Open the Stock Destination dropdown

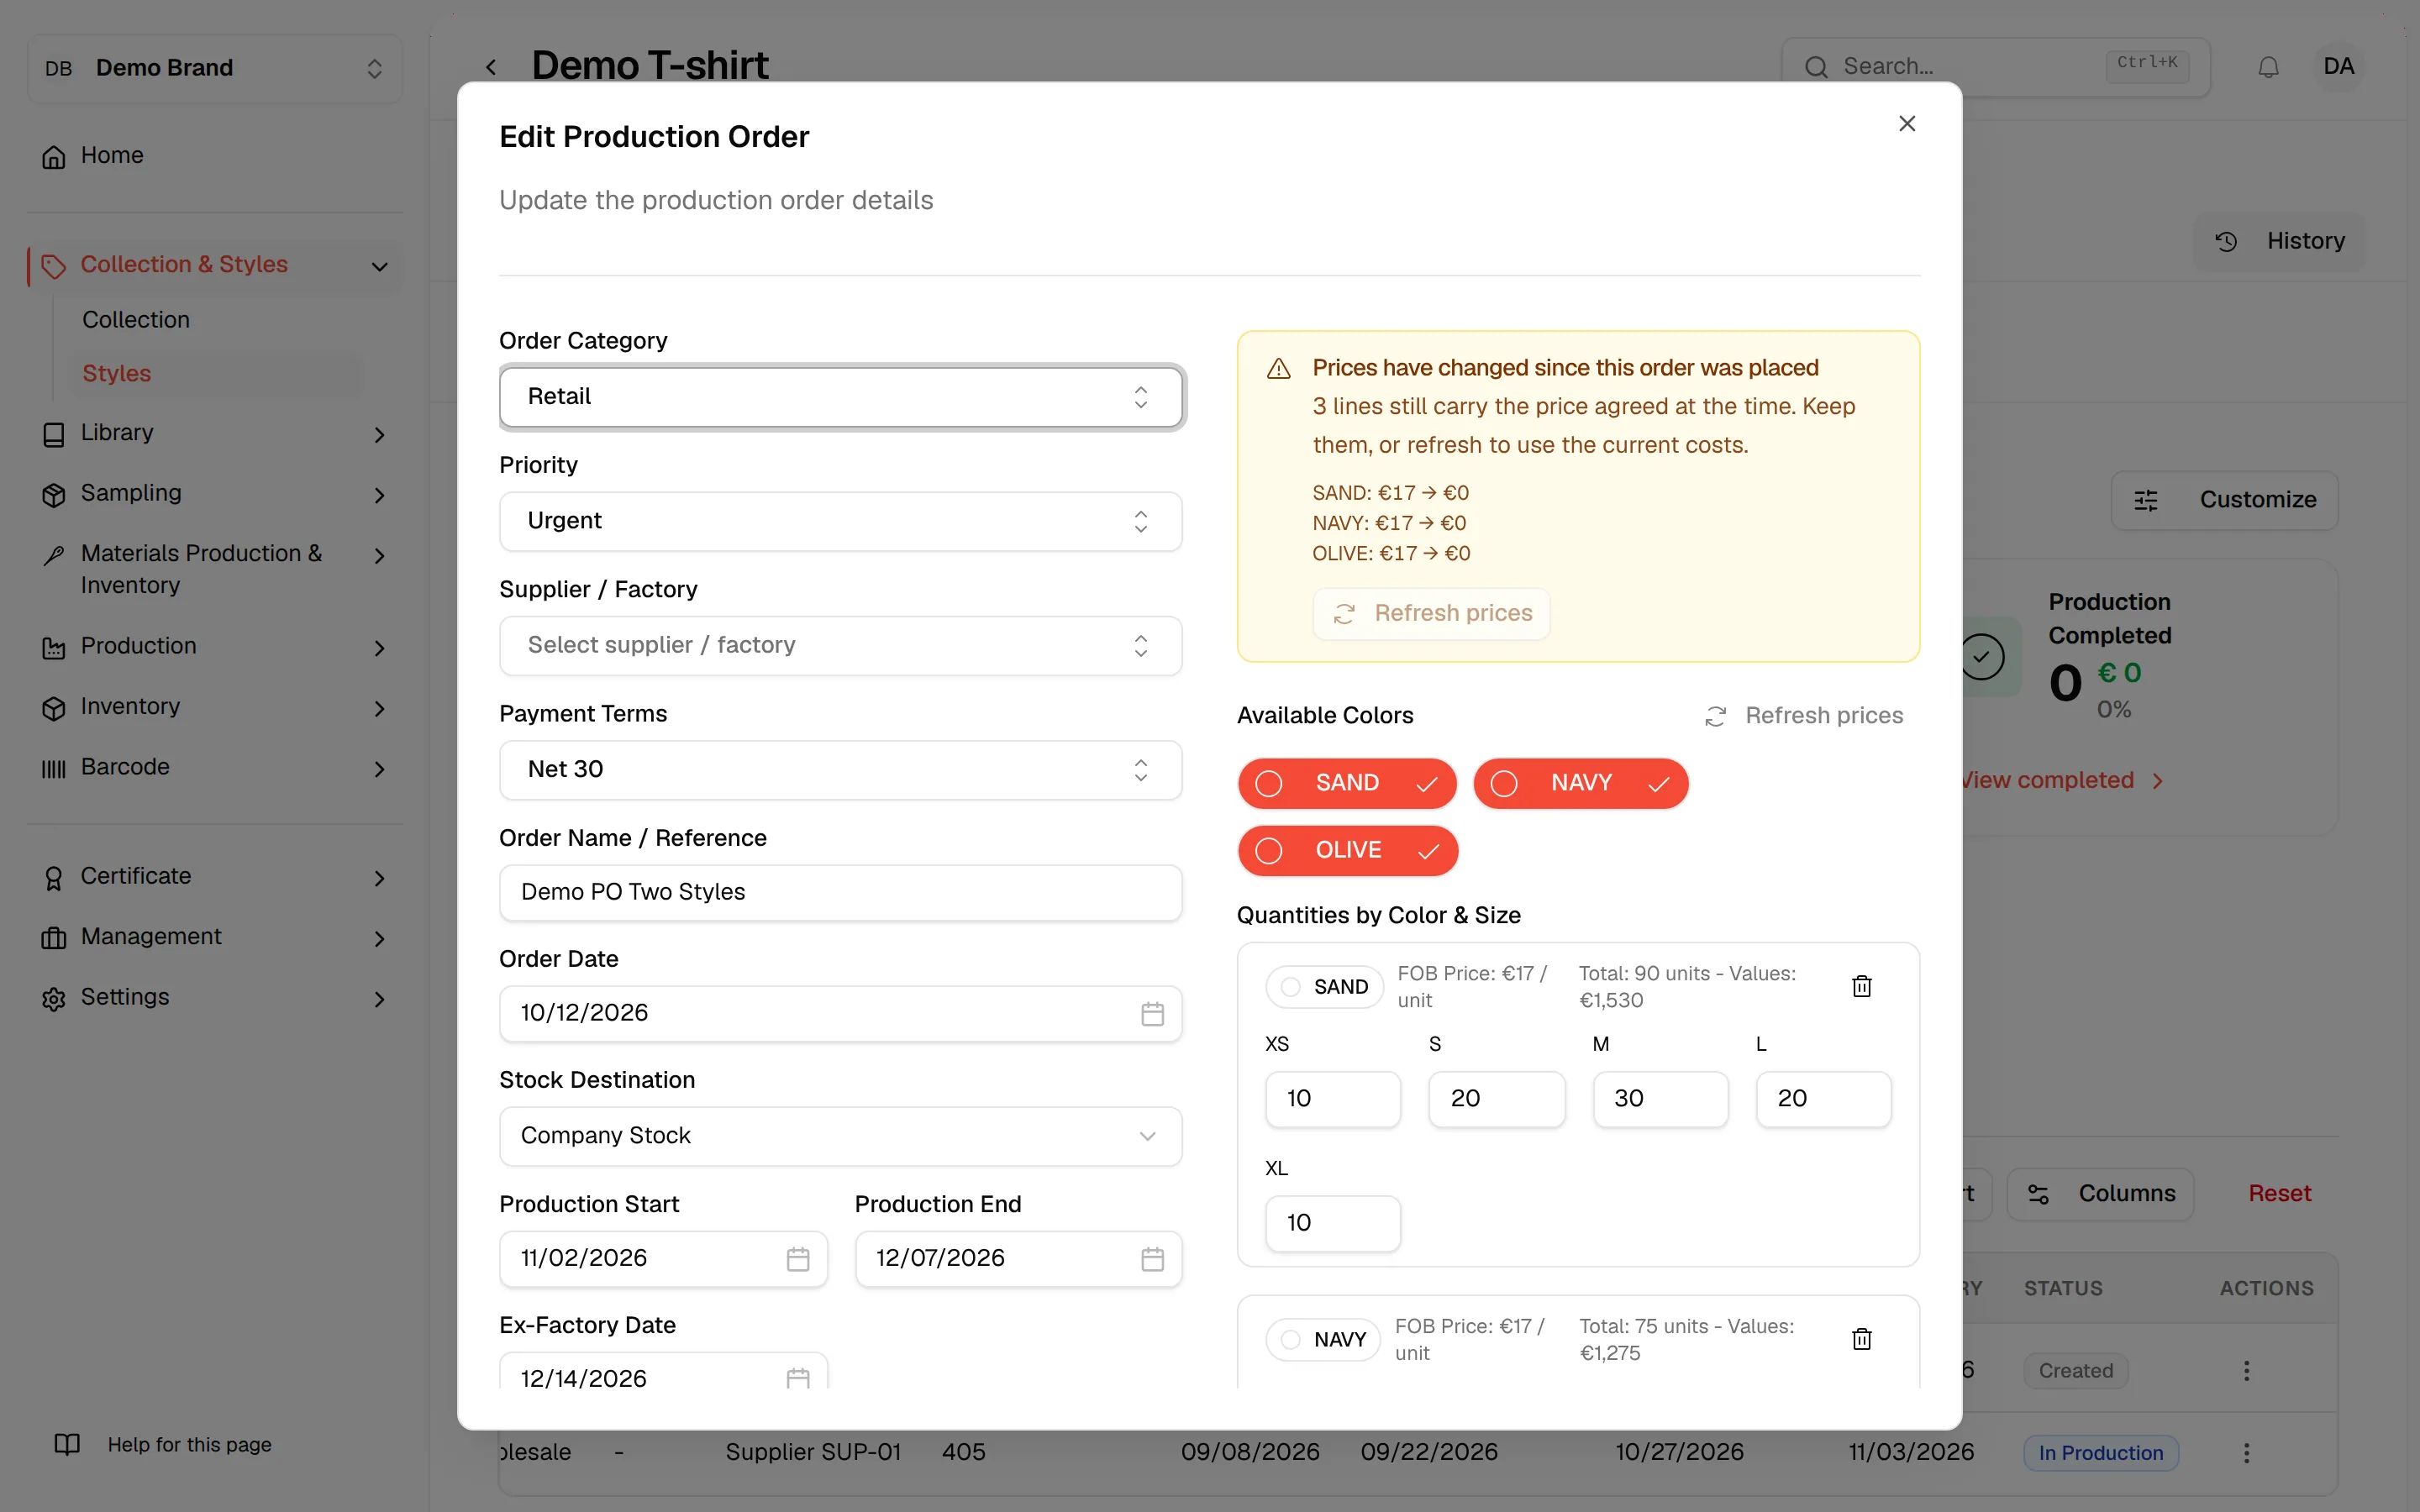840,1136
